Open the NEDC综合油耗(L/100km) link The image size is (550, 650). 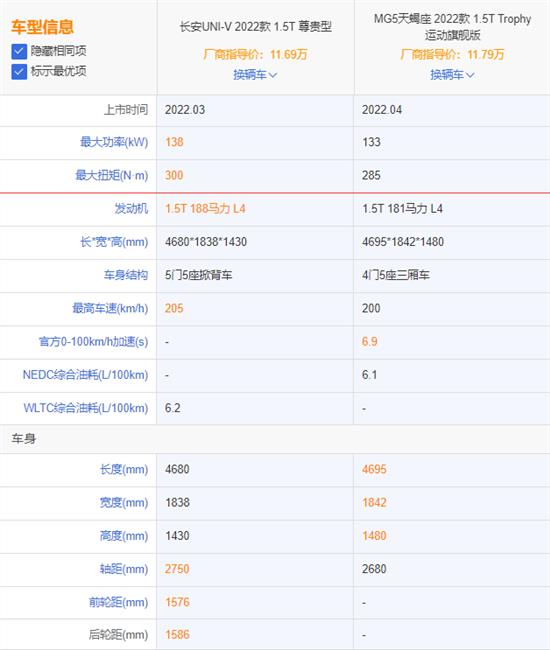[x=85, y=375]
